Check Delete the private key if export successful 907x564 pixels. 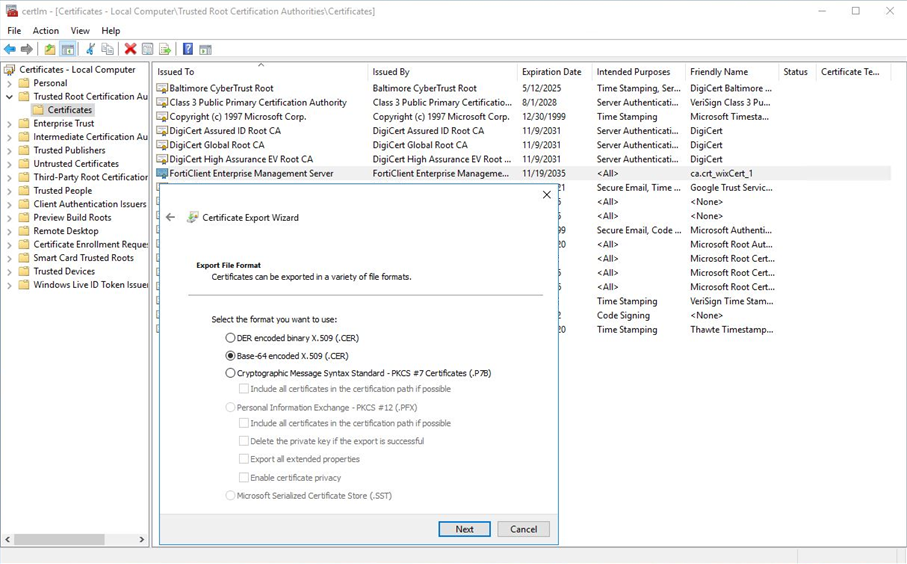[244, 441]
